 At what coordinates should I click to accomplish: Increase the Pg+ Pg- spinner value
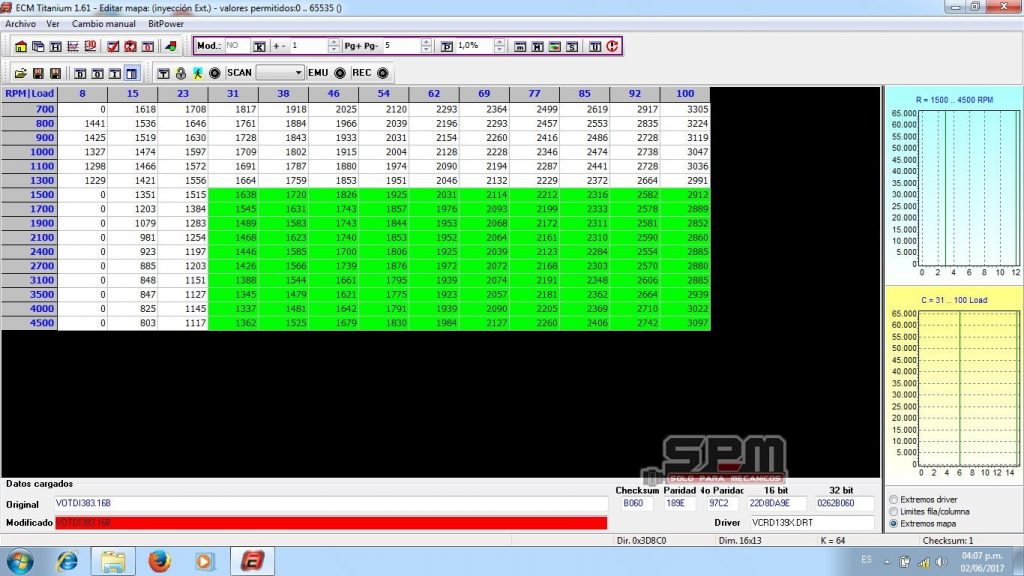tap(426, 42)
